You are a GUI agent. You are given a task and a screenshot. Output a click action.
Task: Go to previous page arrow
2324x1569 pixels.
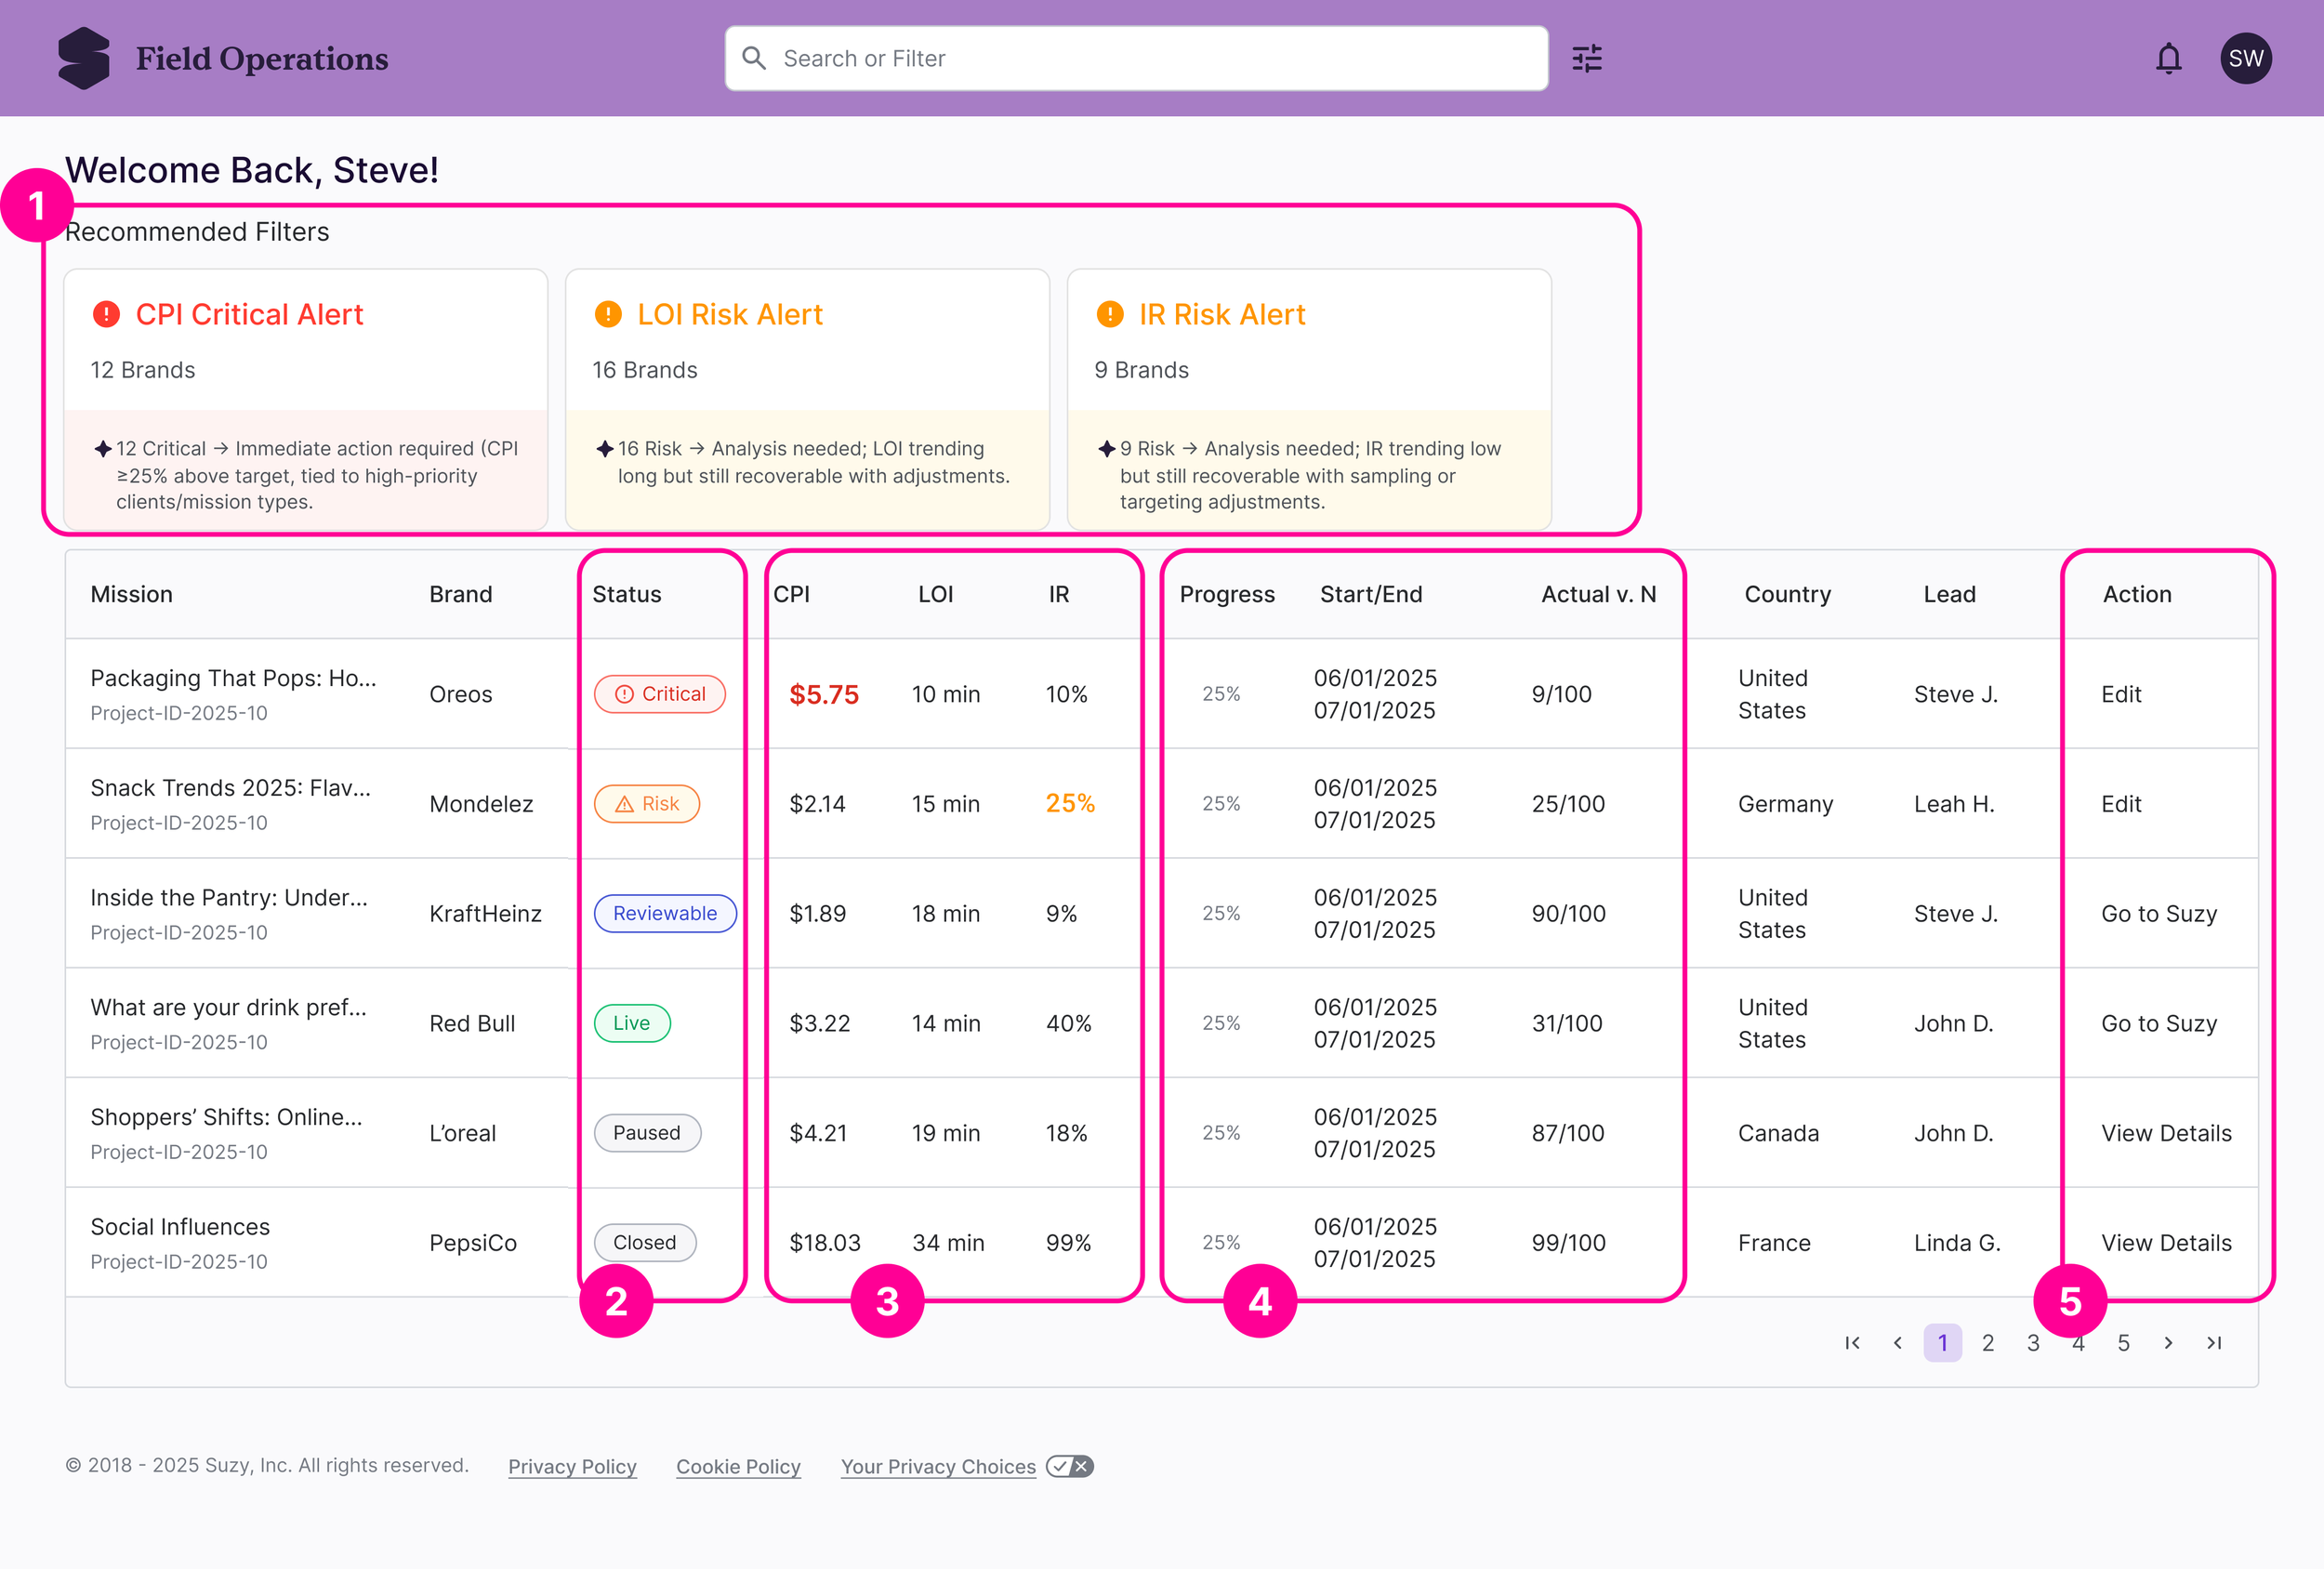pos(1897,1343)
